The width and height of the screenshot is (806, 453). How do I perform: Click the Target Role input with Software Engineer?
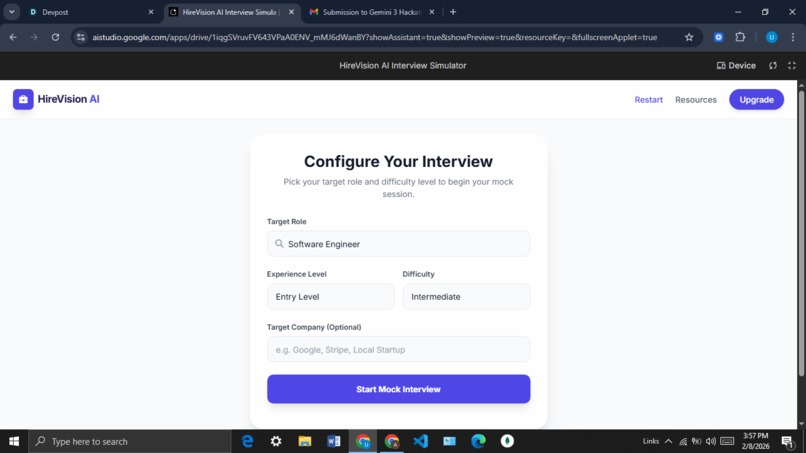(398, 244)
